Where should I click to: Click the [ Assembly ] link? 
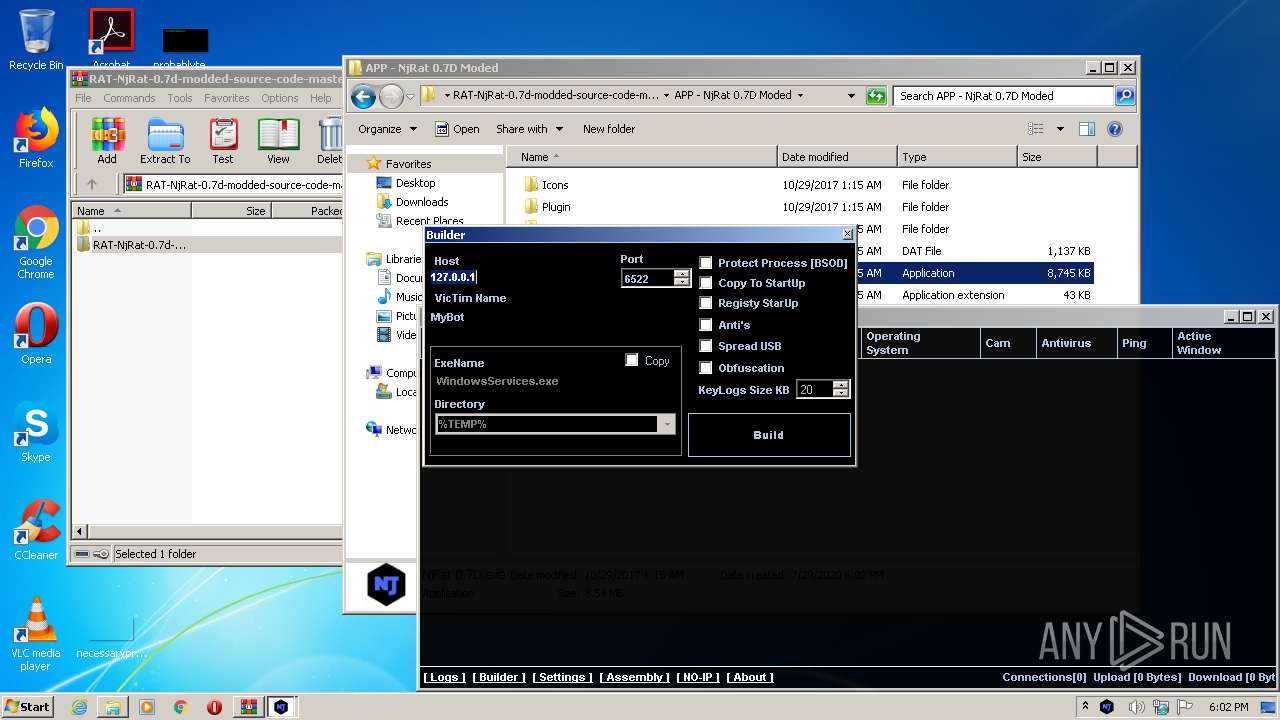634,677
